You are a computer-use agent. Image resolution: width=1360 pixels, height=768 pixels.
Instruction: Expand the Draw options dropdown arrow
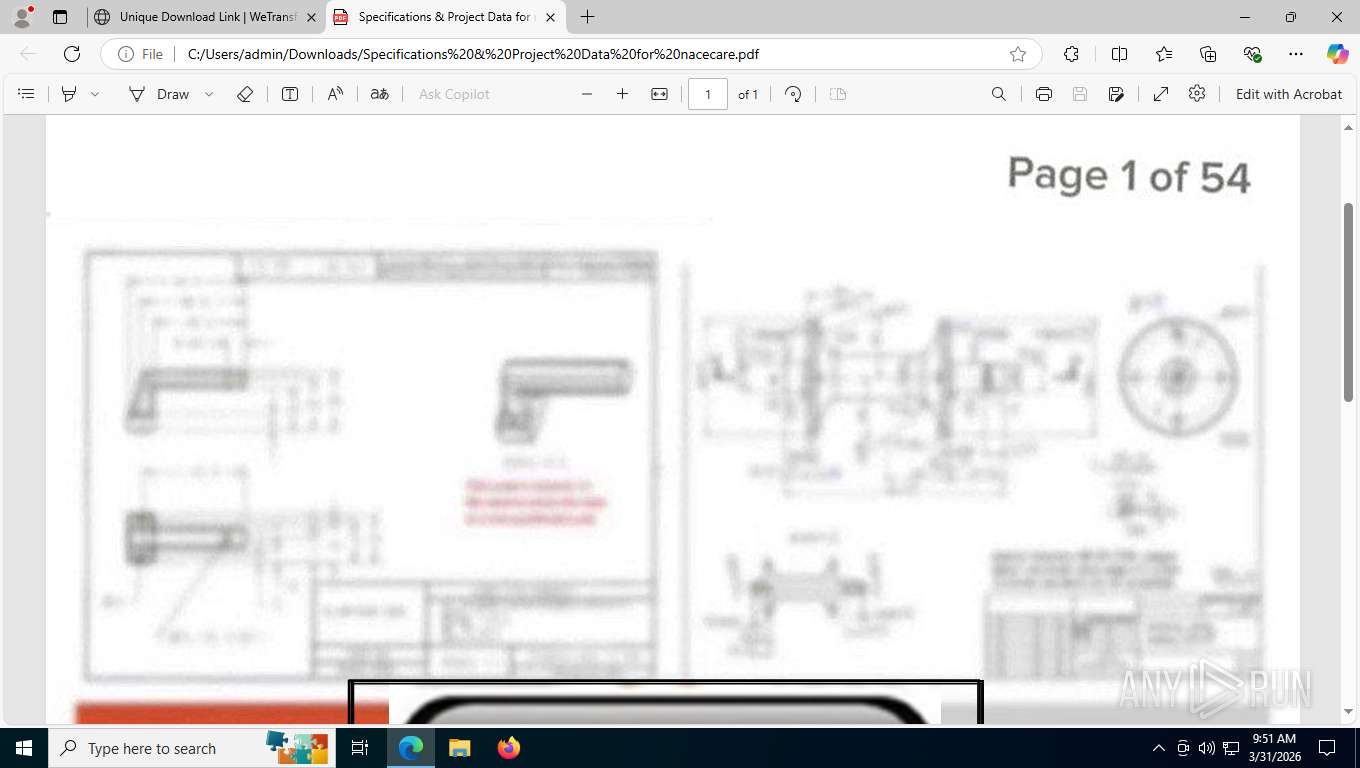[209, 94]
